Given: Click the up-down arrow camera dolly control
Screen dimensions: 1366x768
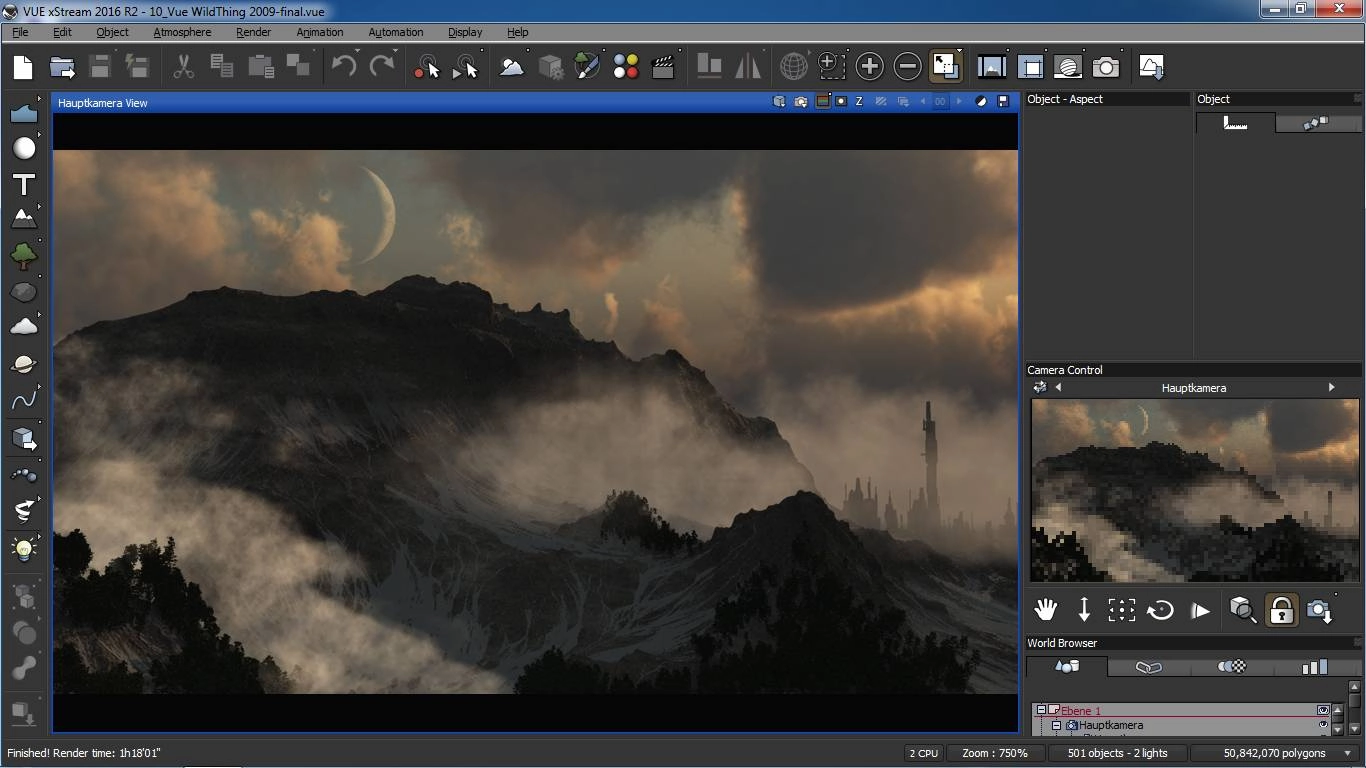Looking at the screenshot, I should pos(1084,610).
